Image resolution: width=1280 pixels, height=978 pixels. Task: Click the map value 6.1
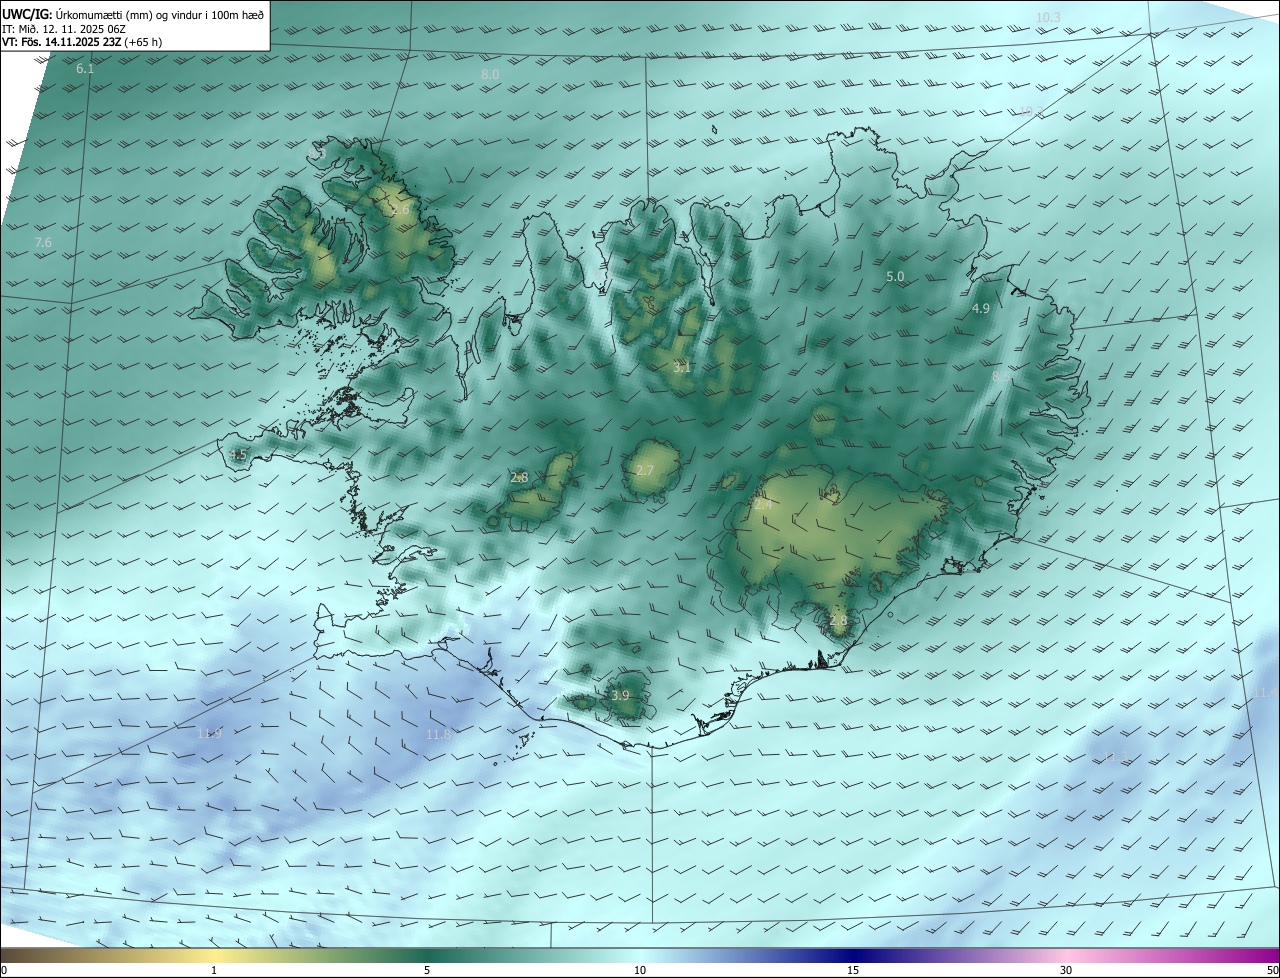coord(85,69)
